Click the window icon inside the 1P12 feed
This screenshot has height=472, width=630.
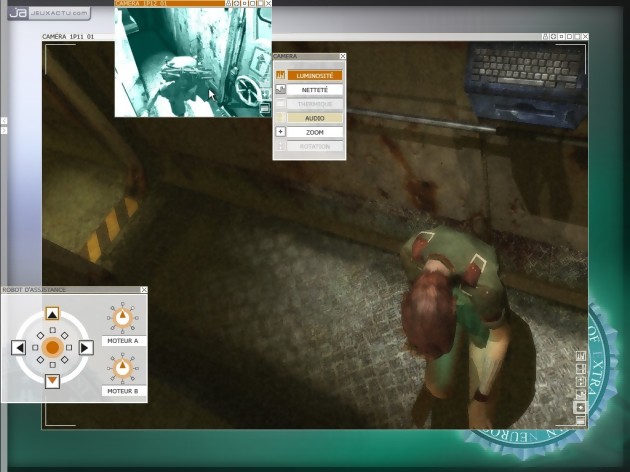point(265,108)
